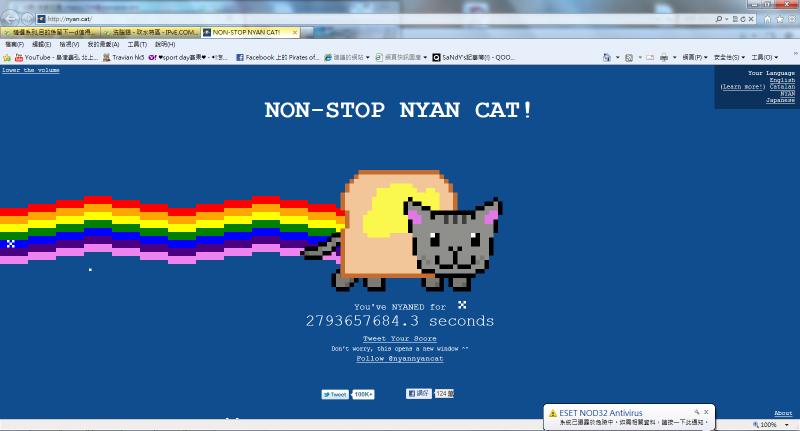Stop loading with the address bar X icon
800x431 pixels.
pyautogui.click(x=751, y=19)
